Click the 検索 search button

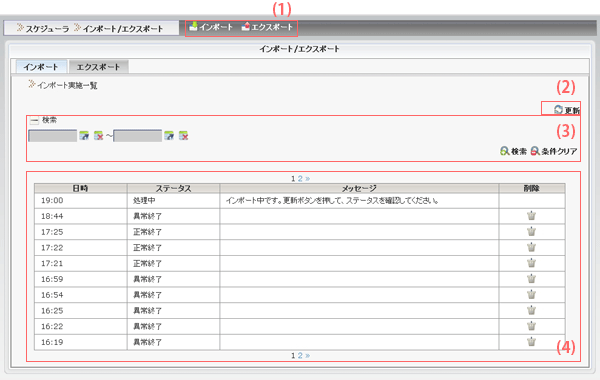[514, 152]
